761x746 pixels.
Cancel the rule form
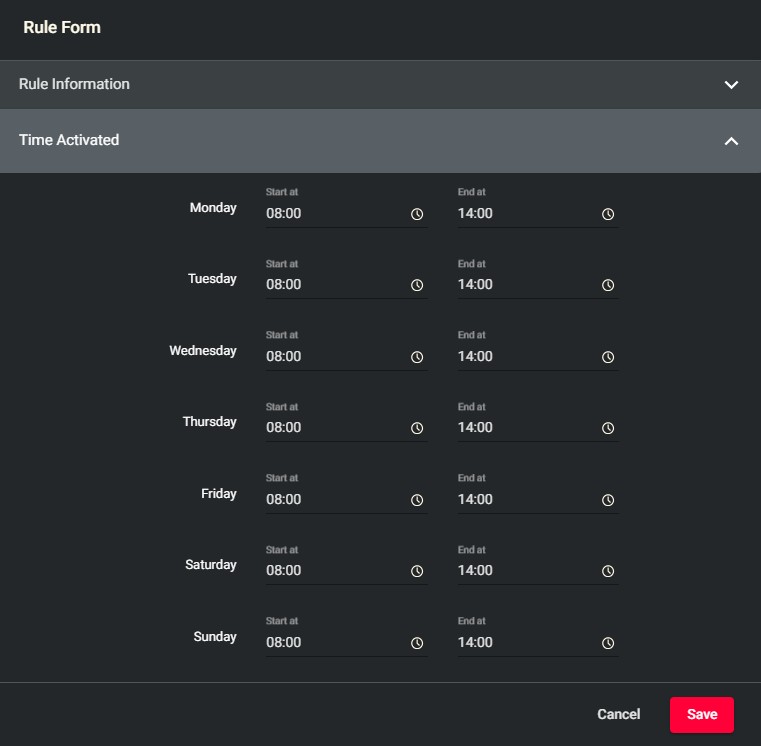(x=618, y=715)
